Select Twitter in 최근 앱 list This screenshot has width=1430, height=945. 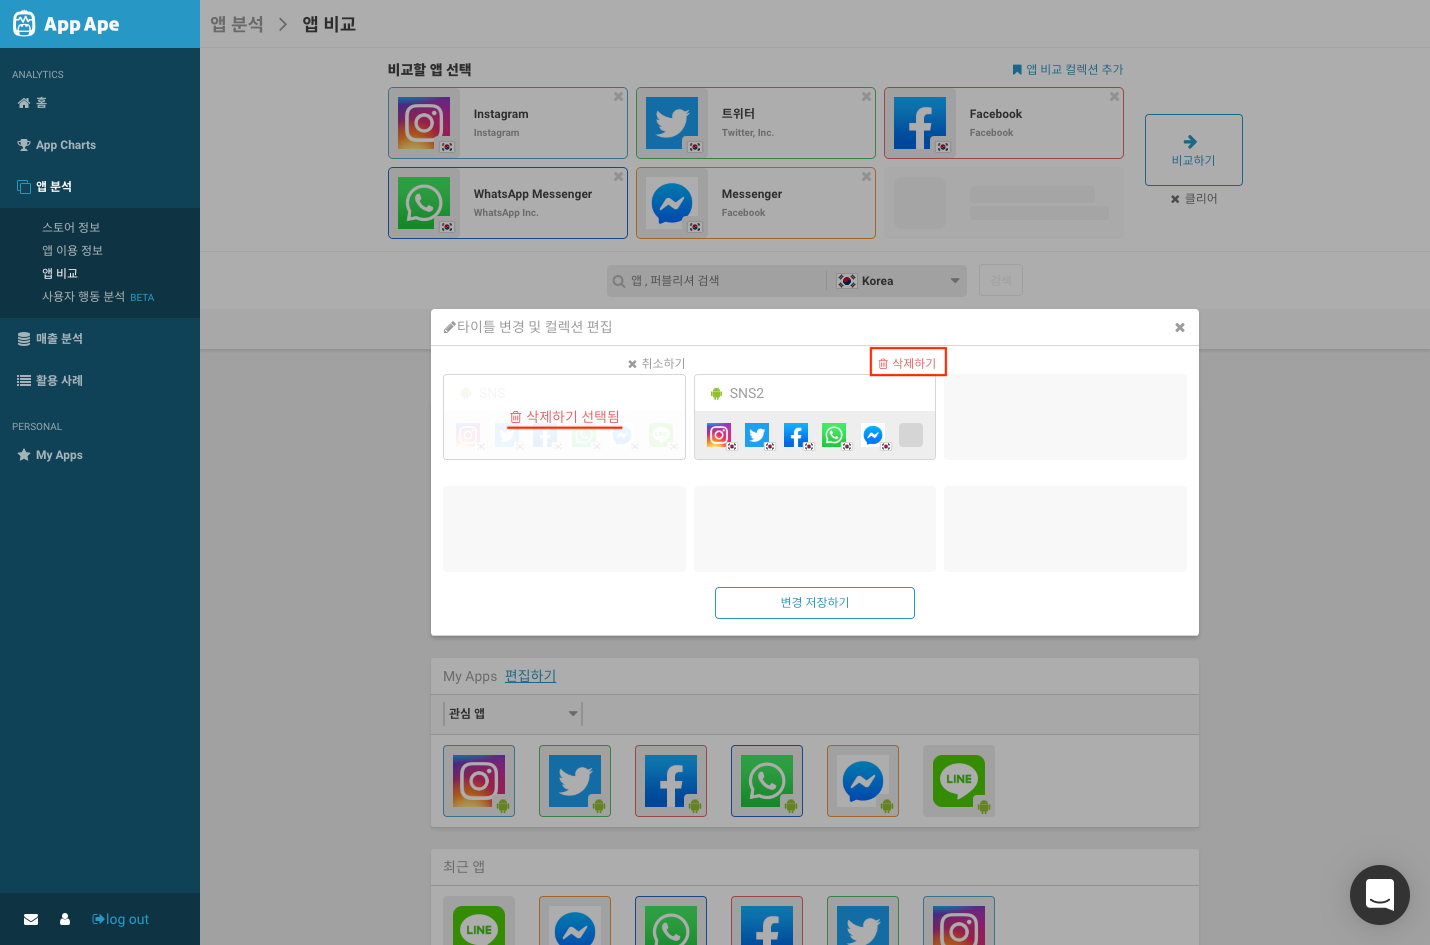click(863, 921)
